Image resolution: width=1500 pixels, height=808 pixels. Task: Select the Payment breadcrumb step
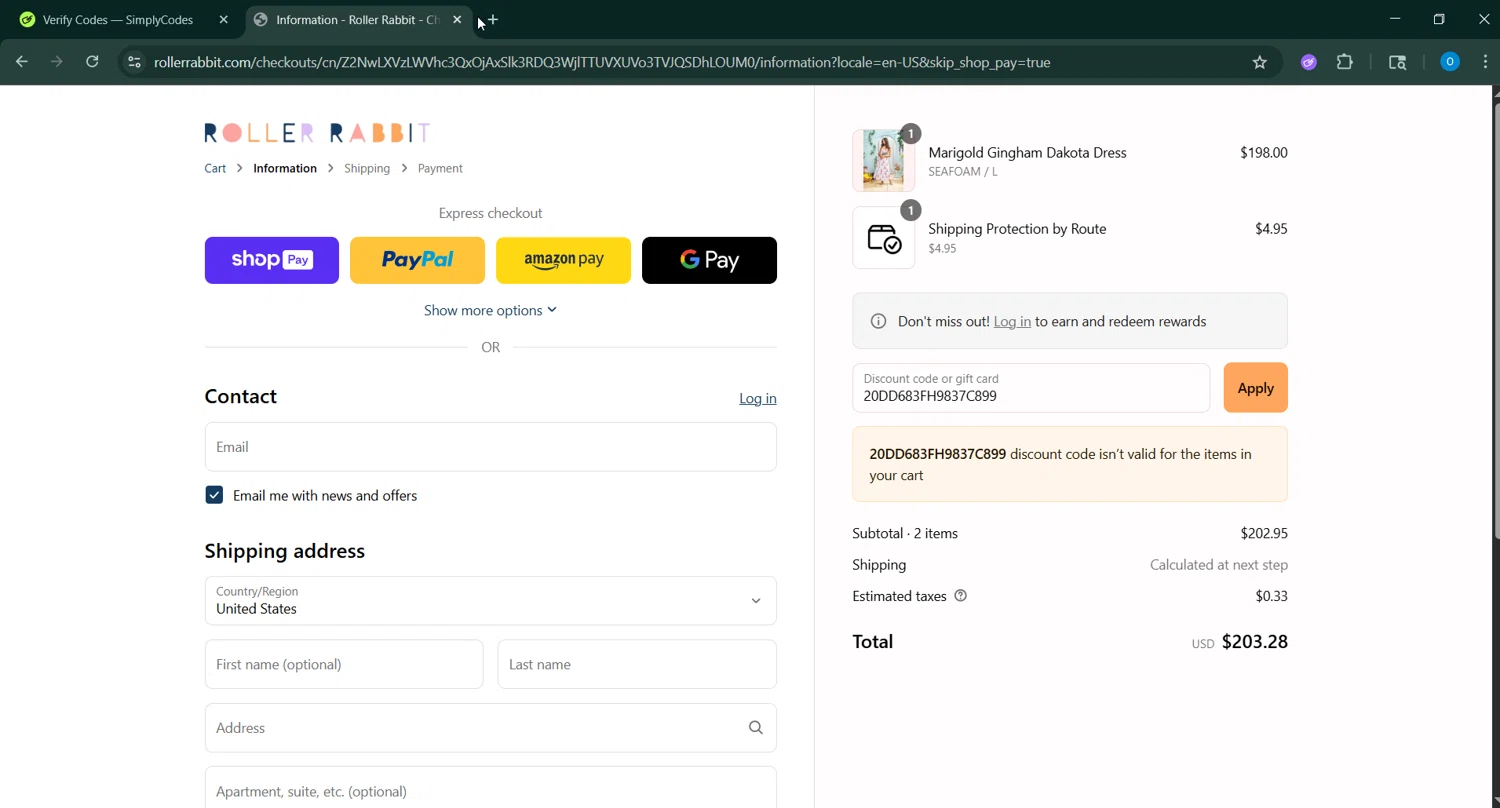point(440,168)
